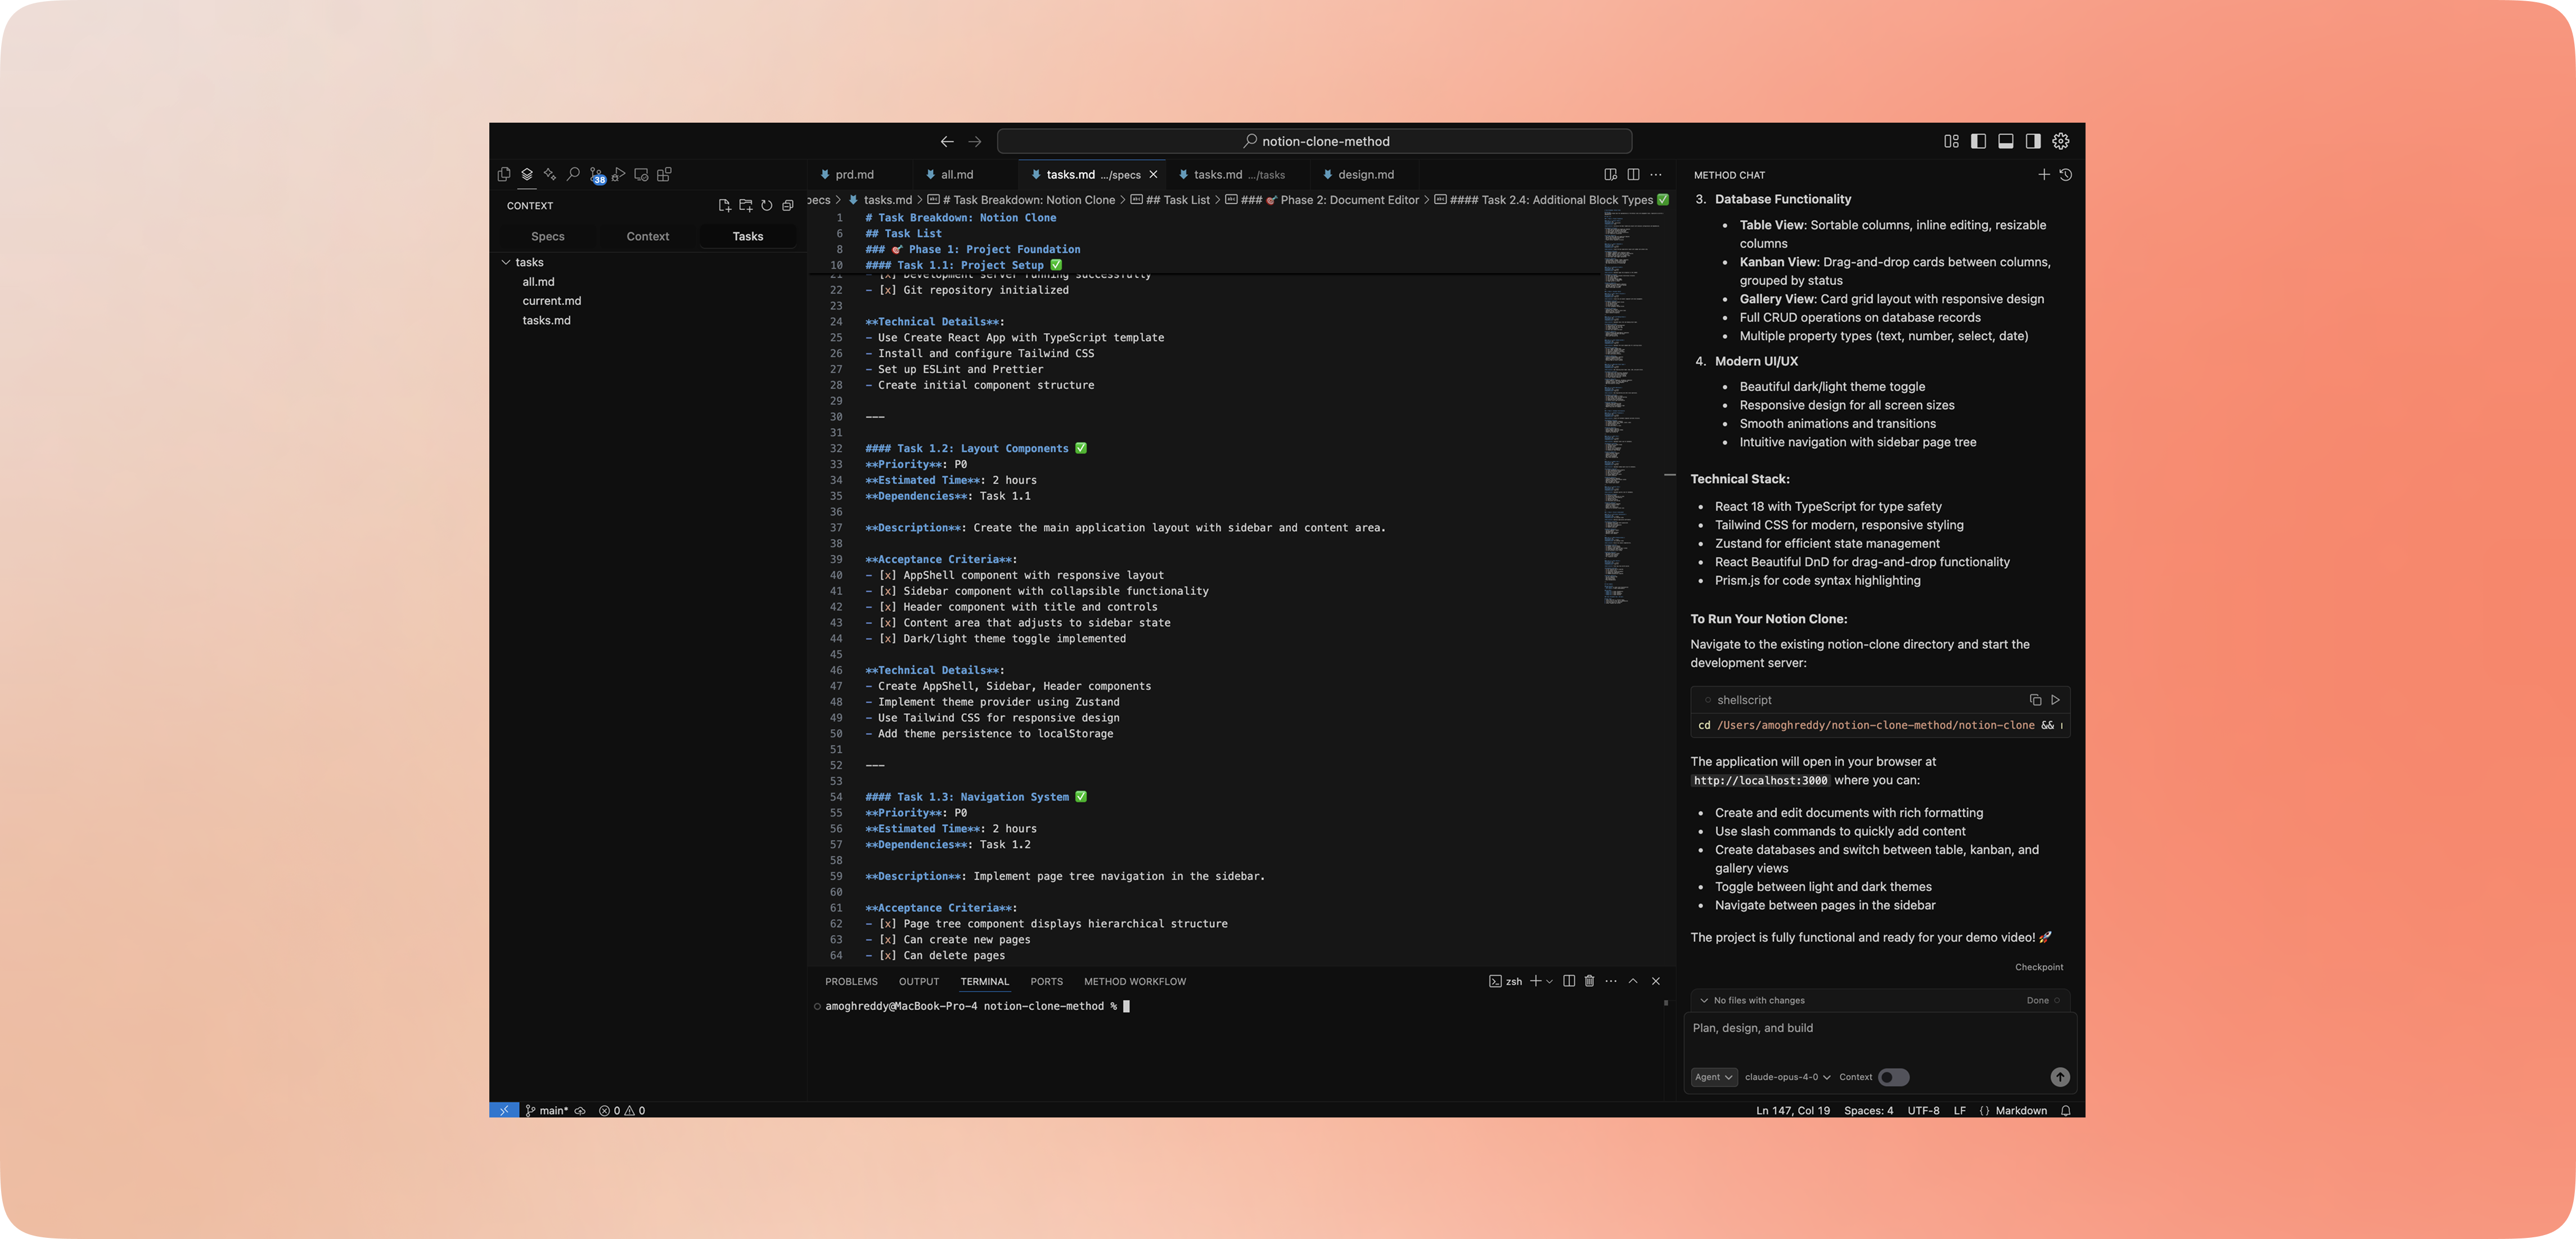Collapse the tasks folder in tree

pos(506,262)
